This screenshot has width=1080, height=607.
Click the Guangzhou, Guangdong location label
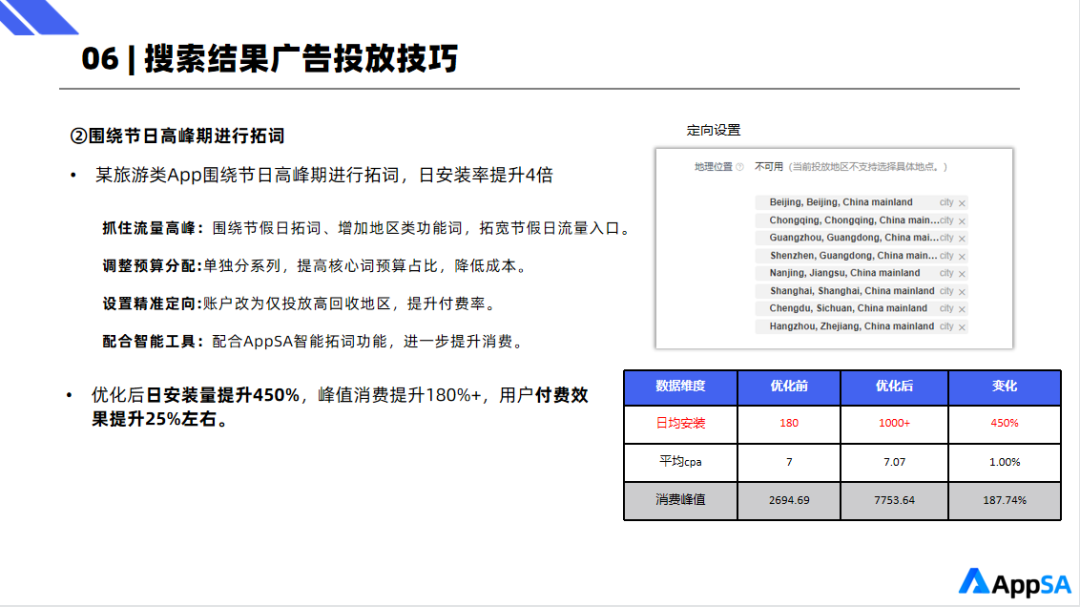point(854,237)
